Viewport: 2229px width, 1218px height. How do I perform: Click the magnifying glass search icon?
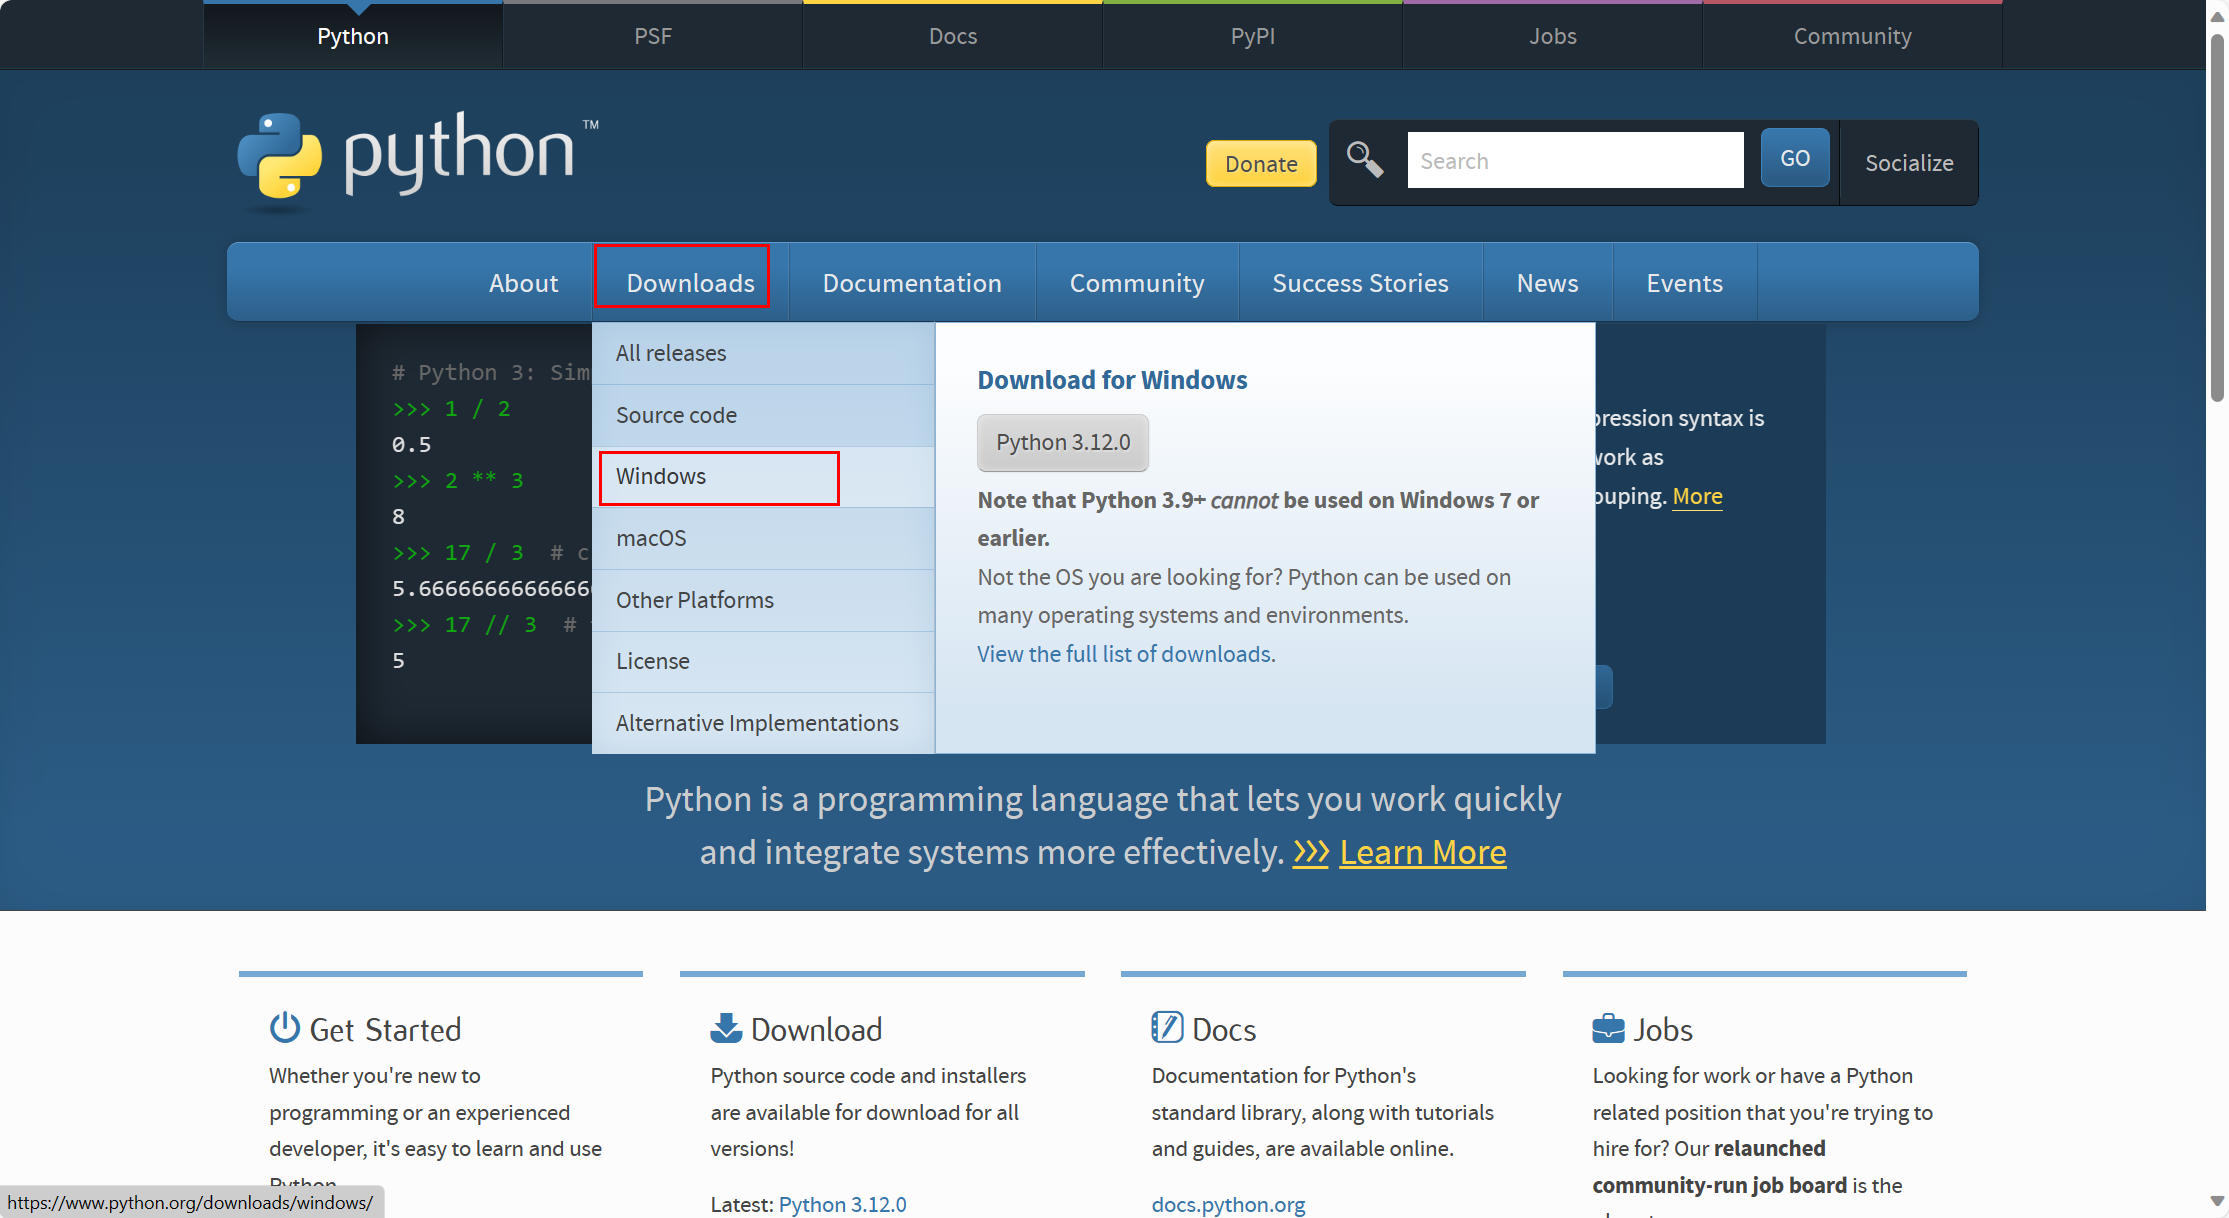tap(1364, 159)
